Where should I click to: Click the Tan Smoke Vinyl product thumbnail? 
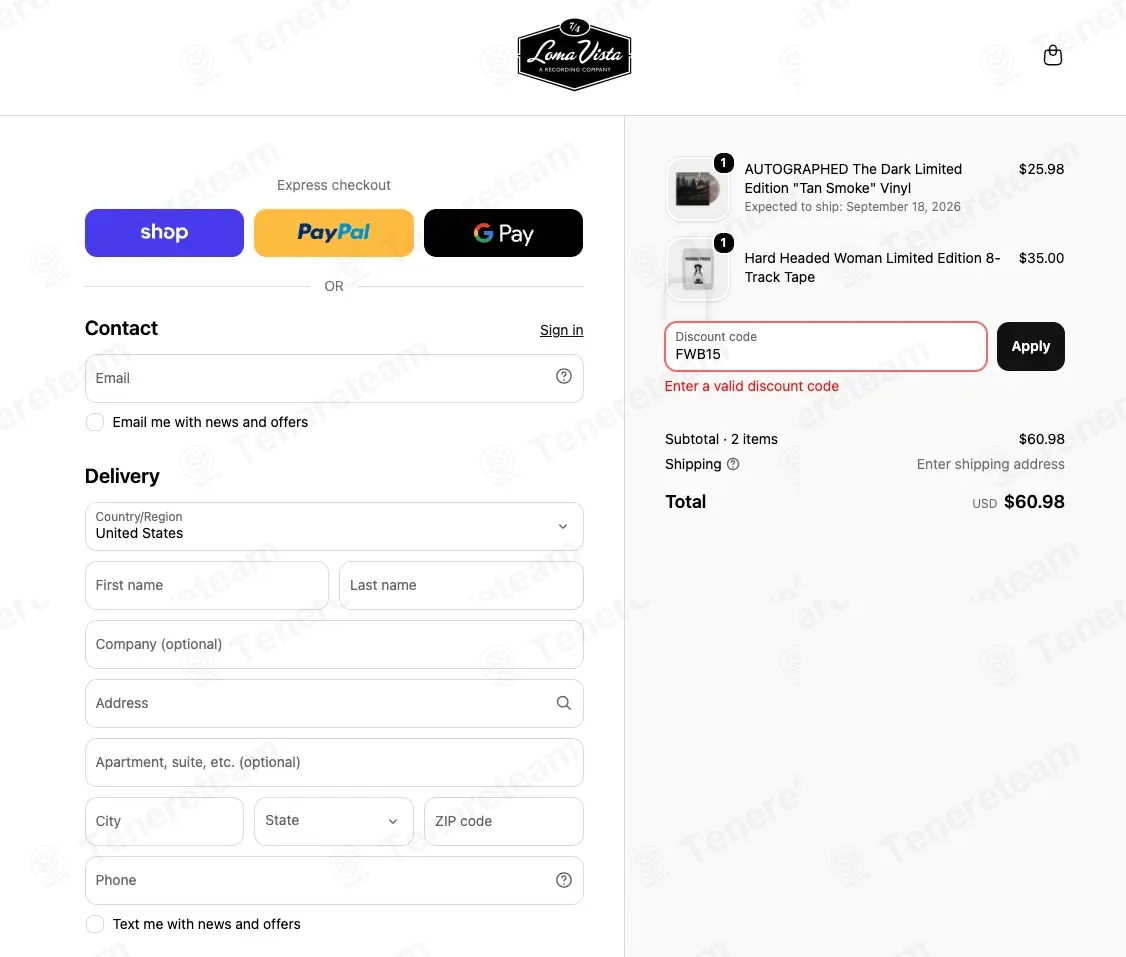(x=697, y=189)
